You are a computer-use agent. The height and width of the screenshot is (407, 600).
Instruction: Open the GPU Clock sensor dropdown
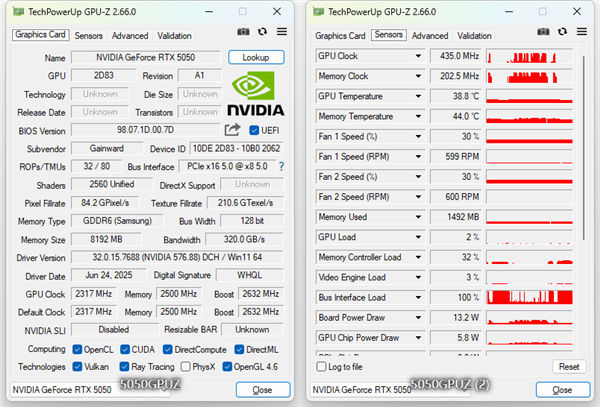coord(418,56)
